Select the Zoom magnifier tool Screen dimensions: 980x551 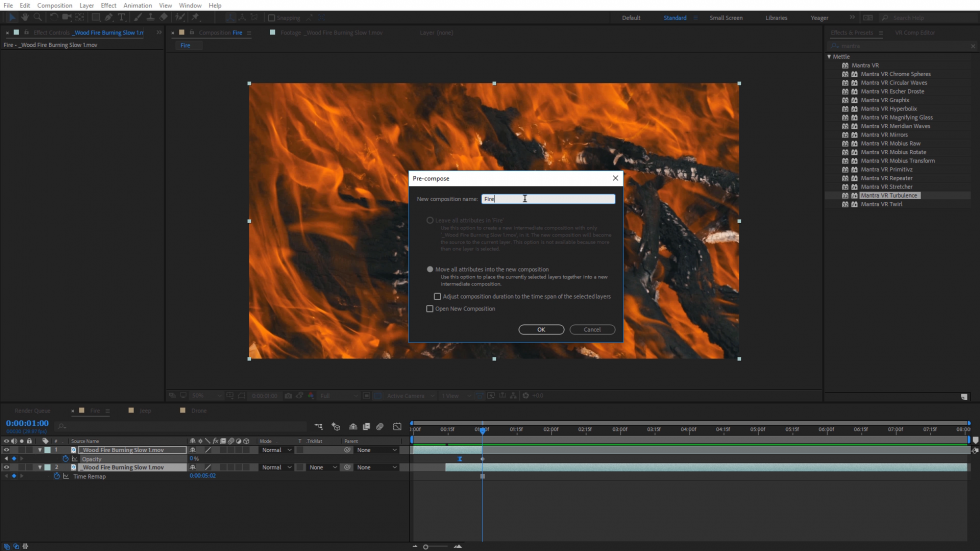pyautogui.click(x=37, y=17)
